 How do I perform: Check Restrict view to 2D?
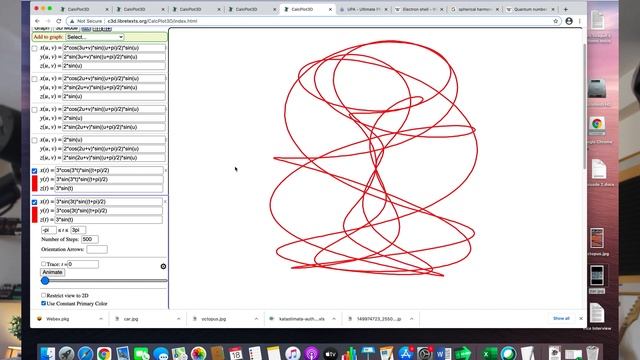[x=43, y=295]
